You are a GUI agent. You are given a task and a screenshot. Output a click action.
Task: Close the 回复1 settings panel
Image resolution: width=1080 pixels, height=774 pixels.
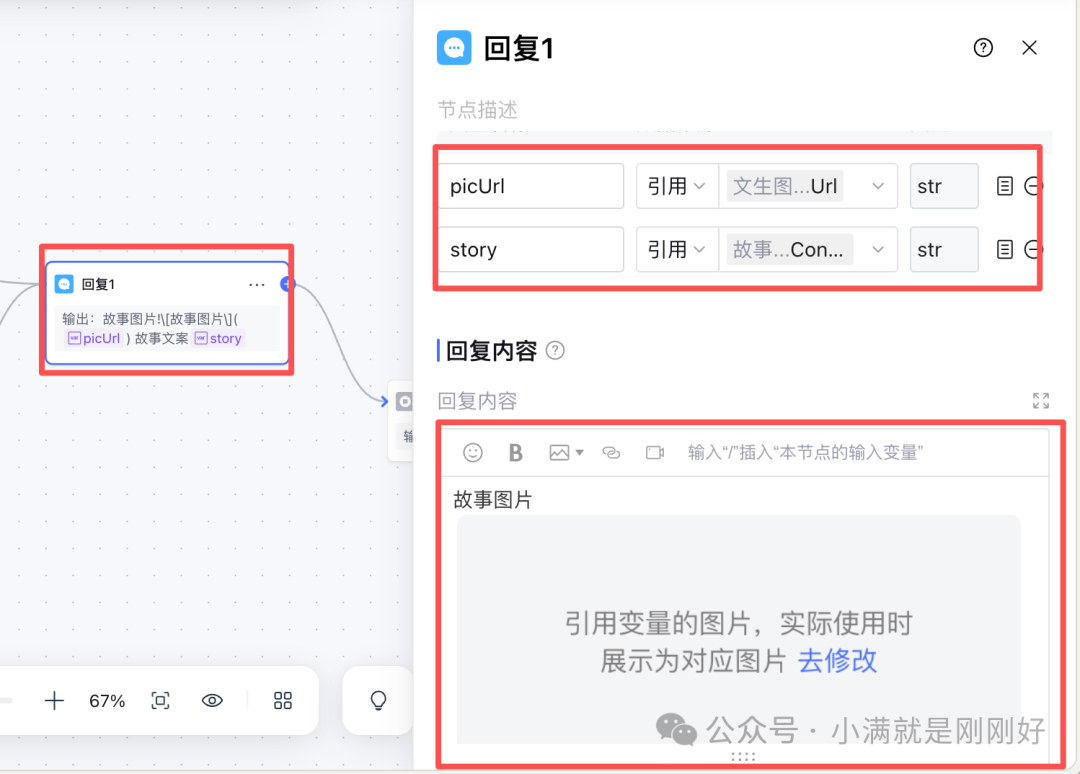(1029, 48)
